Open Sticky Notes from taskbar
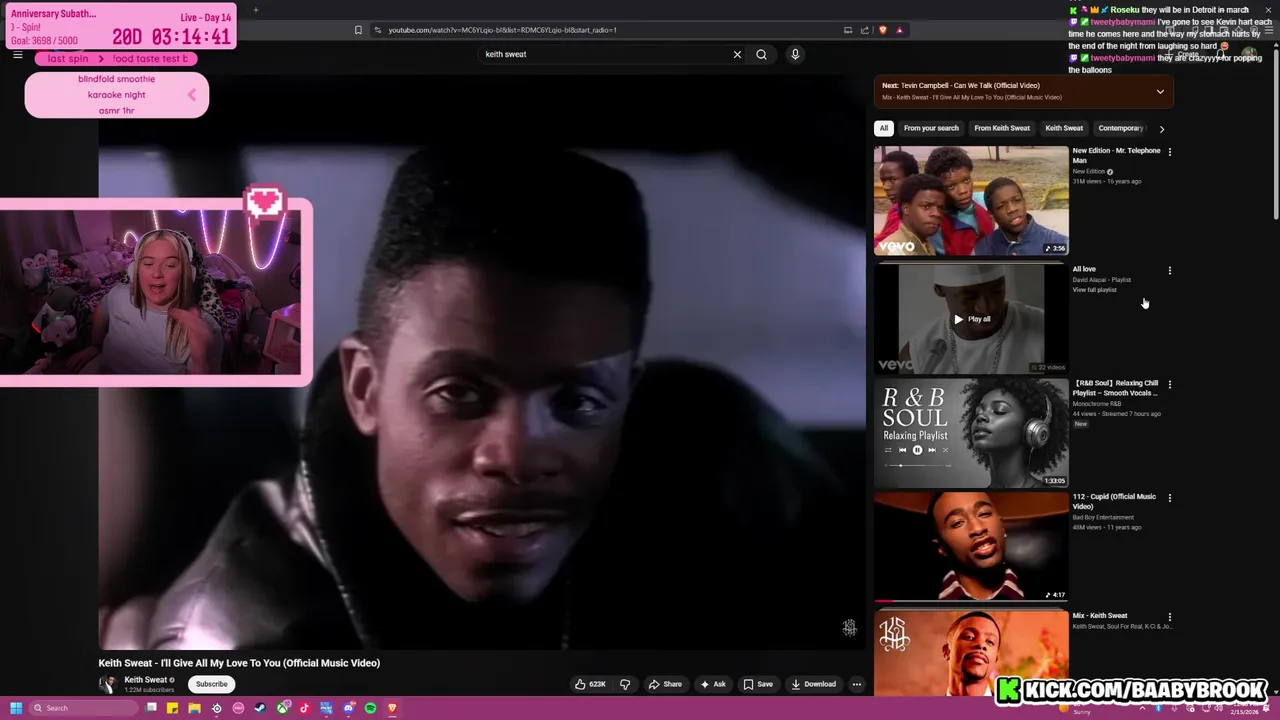1280x720 pixels. (x=172, y=708)
